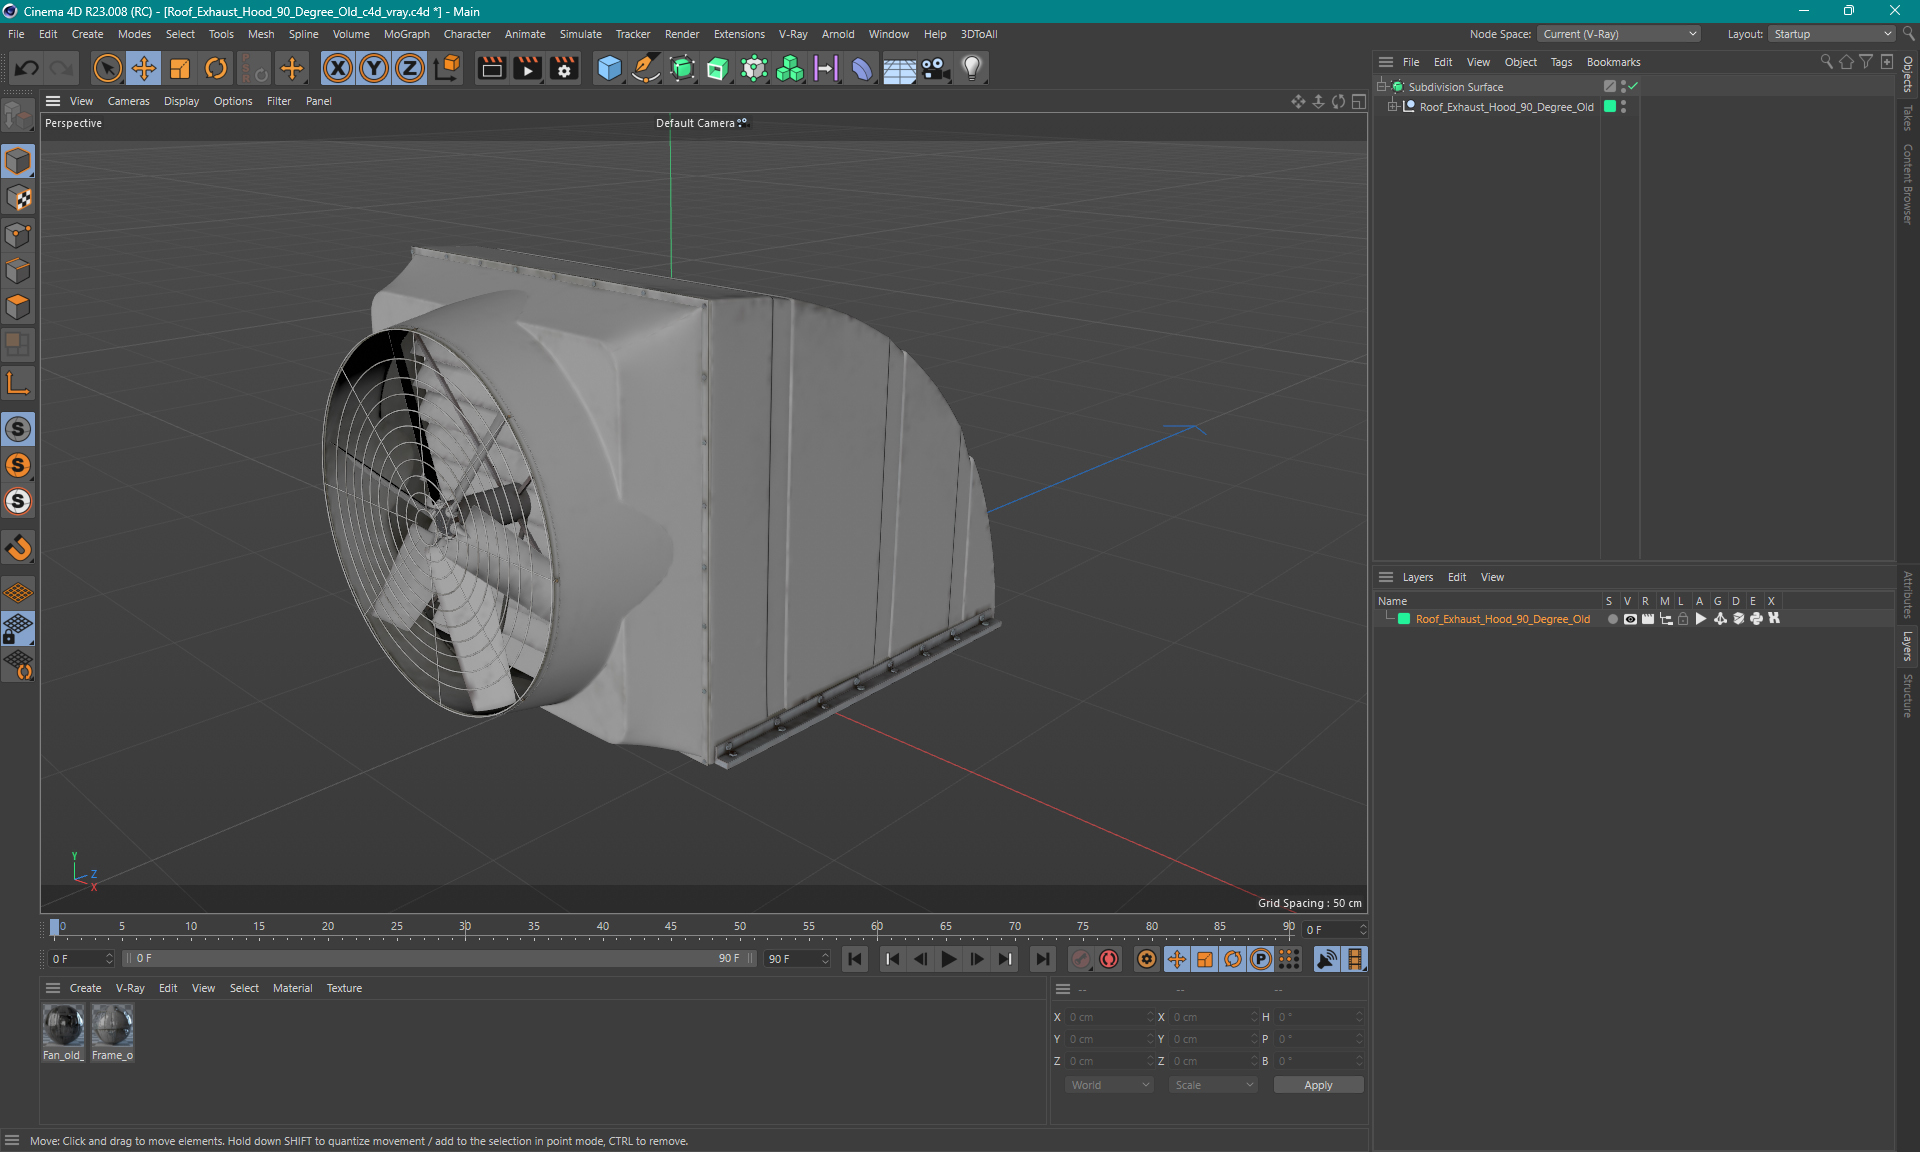Render to Picture Viewer icon

tap(527, 68)
